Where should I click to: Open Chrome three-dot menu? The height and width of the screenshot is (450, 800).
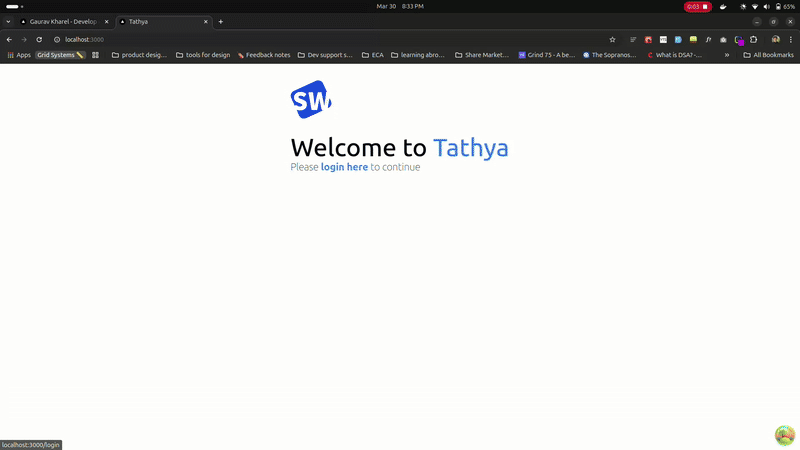coord(790,39)
